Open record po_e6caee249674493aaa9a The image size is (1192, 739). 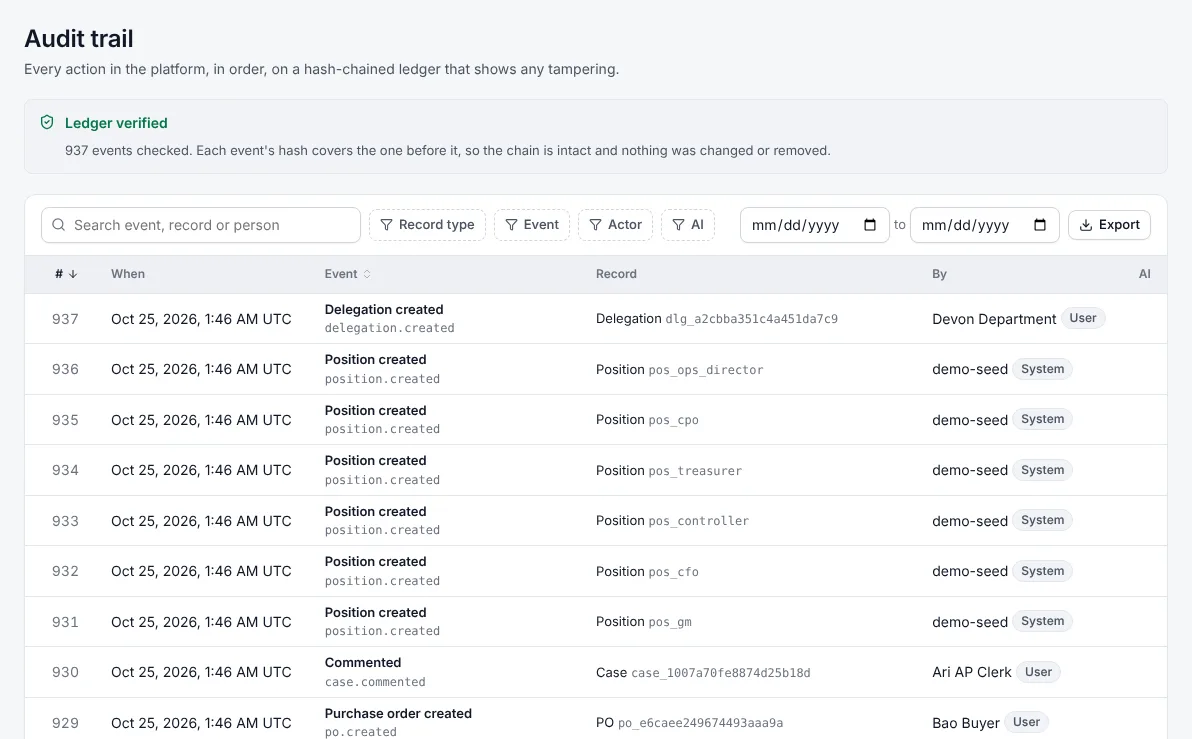(700, 723)
